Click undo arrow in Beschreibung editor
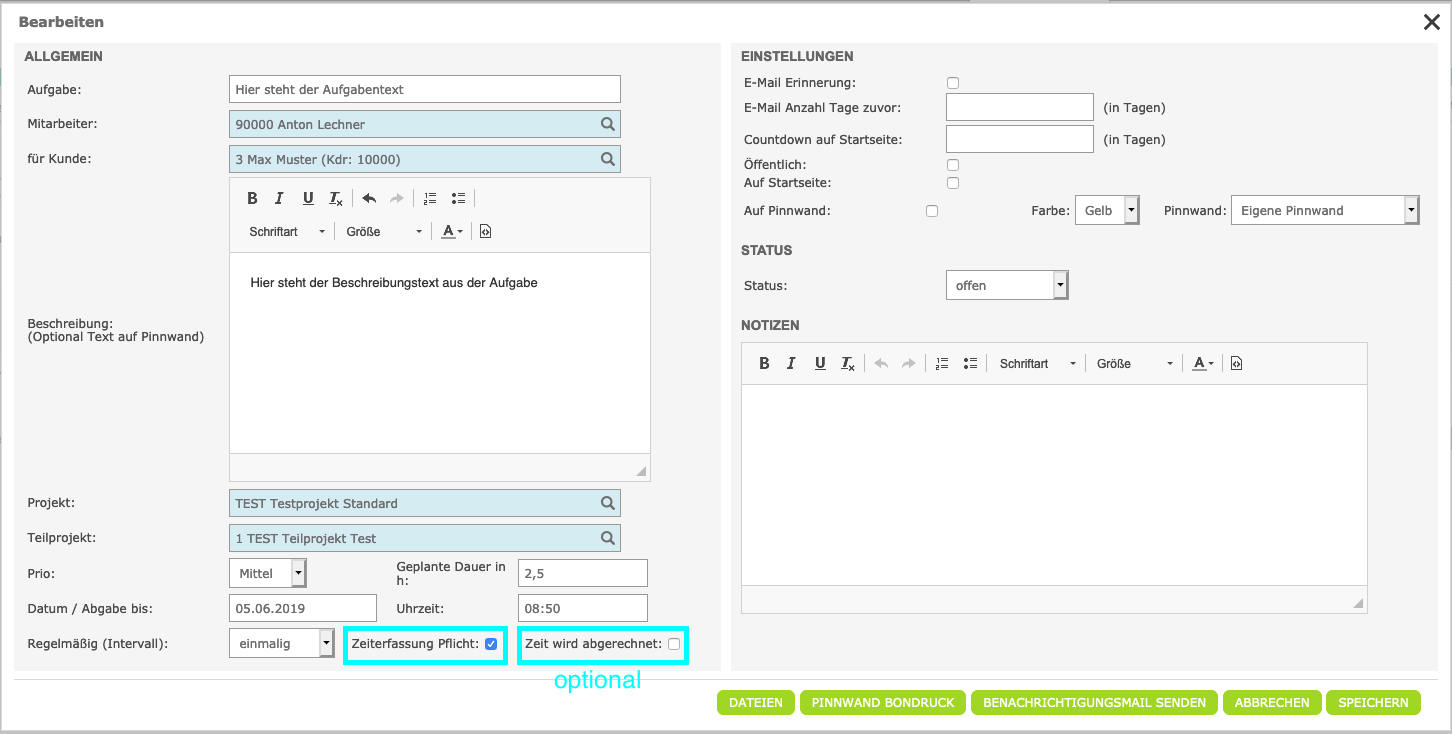 [369, 198]
